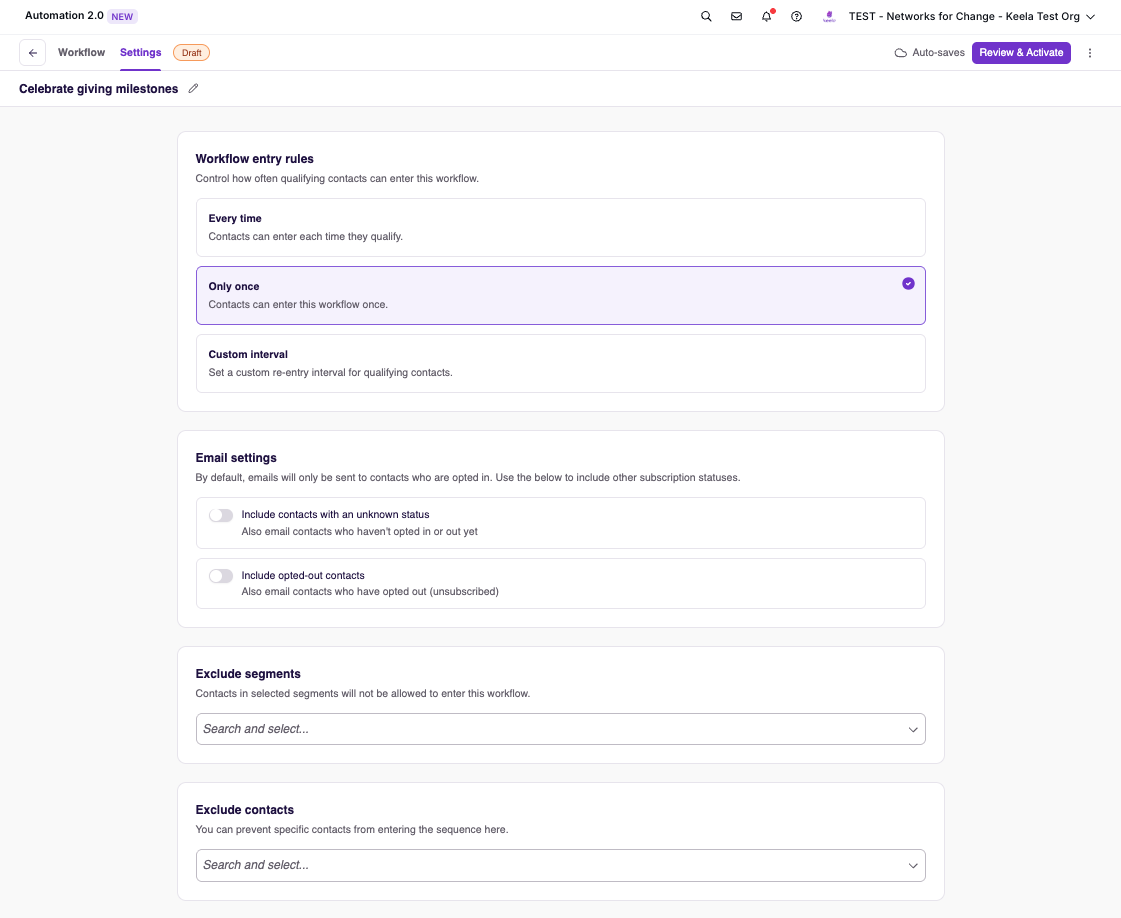Click the Exclude segments search field
The height and width of the screenshot is (918, 1121).
(560, 729)
